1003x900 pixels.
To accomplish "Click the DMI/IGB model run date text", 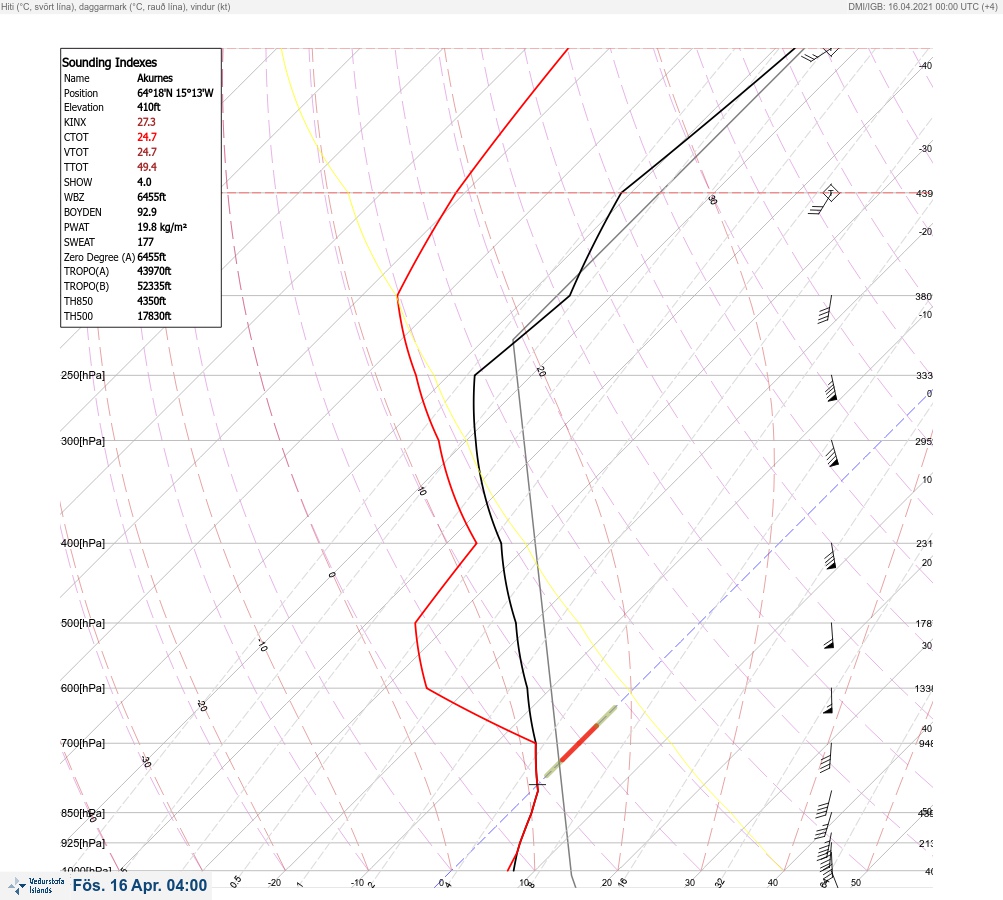I will (922, 7).
